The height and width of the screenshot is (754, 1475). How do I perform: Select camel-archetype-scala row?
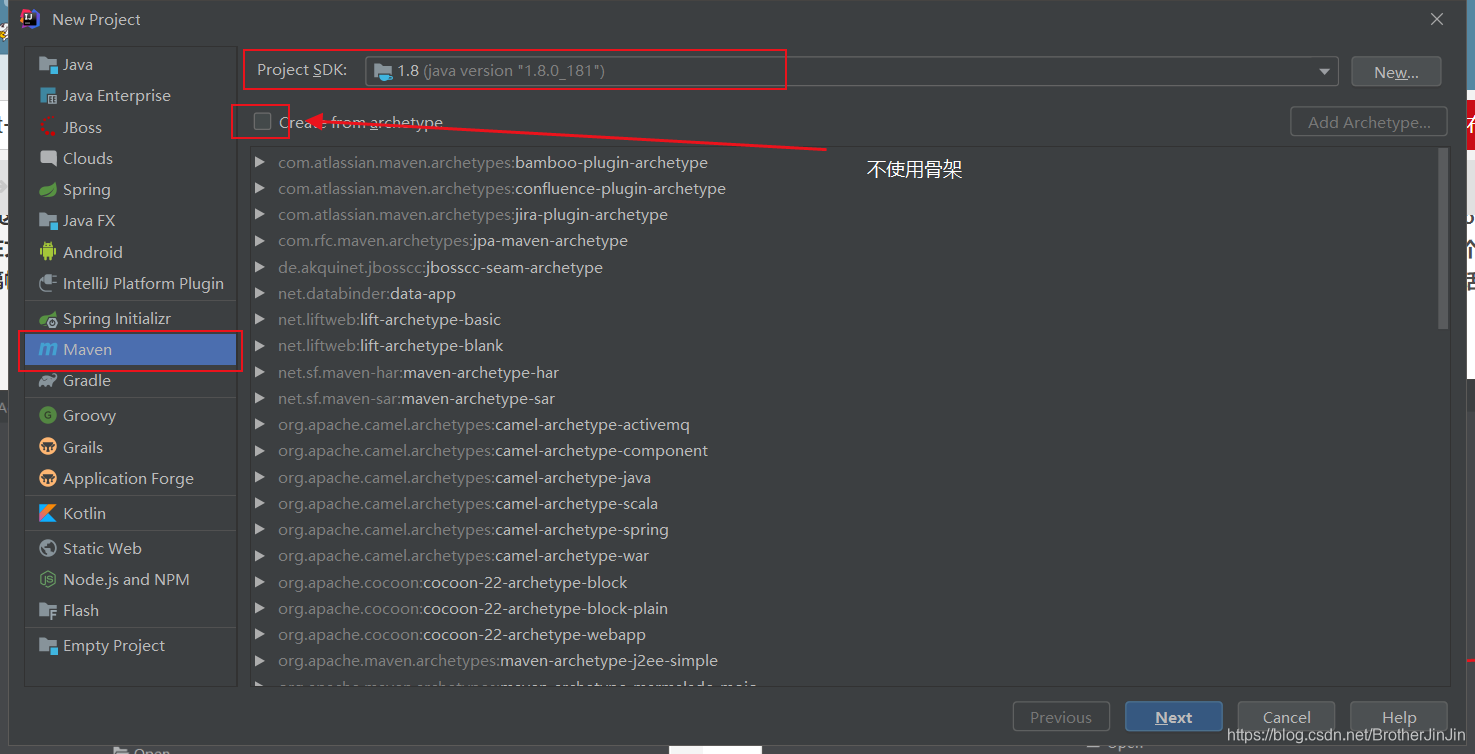point(844,503)
